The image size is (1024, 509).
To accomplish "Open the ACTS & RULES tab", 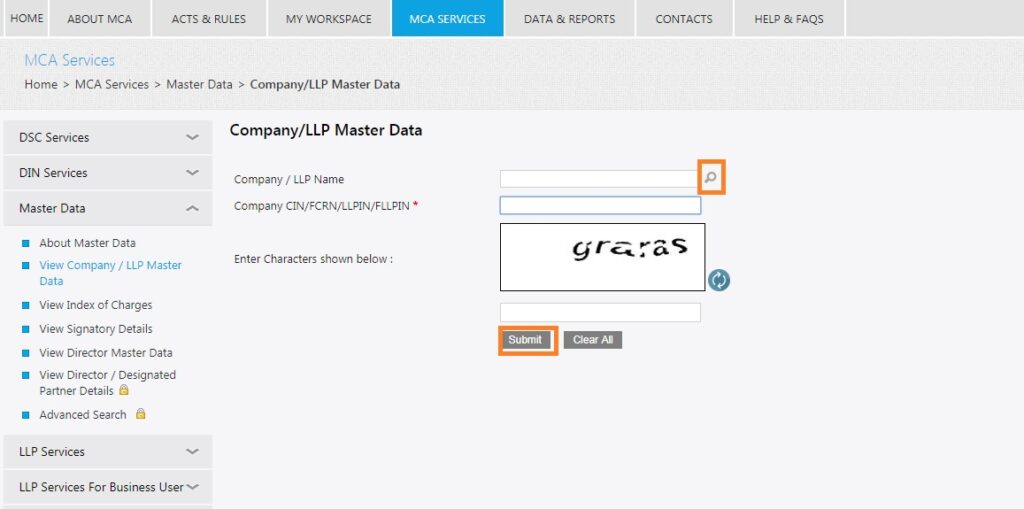I will coord(208,19).
